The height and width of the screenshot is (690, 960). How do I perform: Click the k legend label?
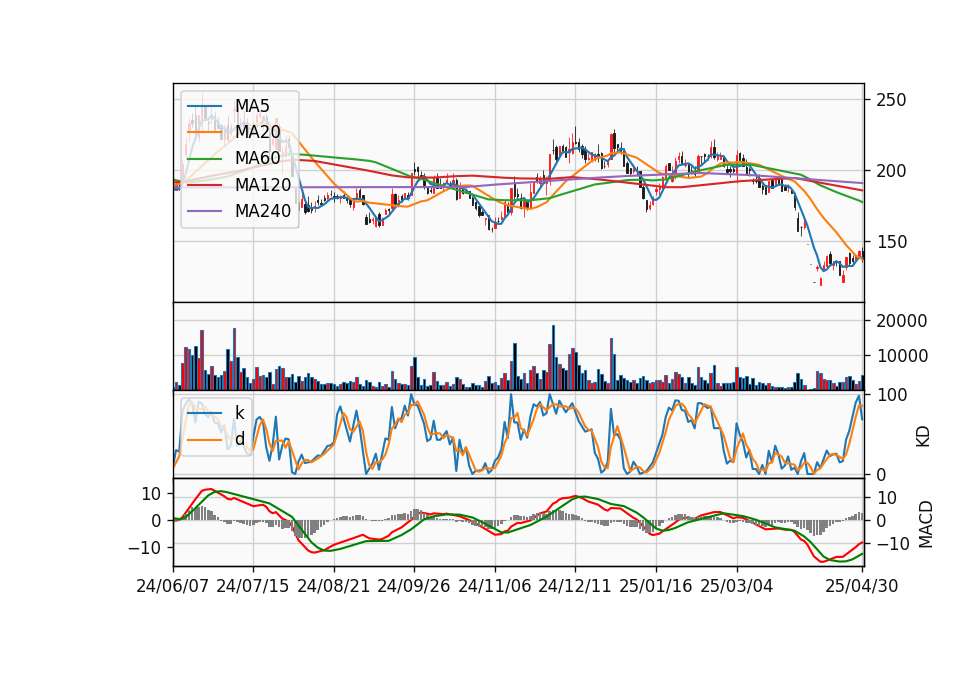(239, 413)
